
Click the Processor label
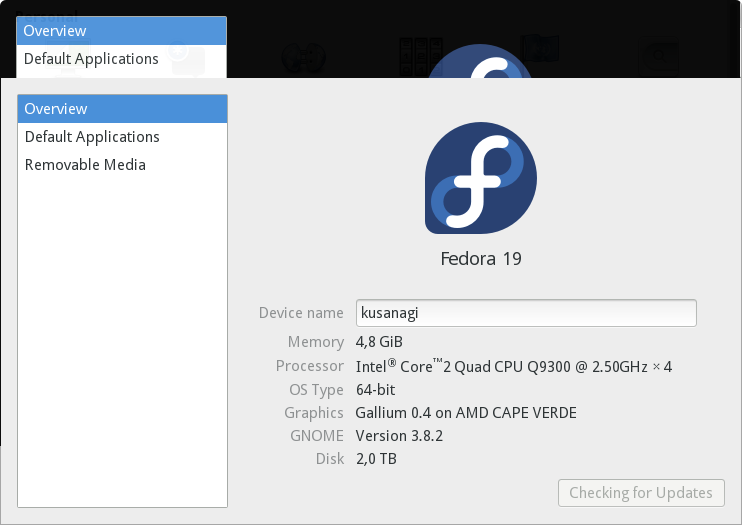(309, 366)
